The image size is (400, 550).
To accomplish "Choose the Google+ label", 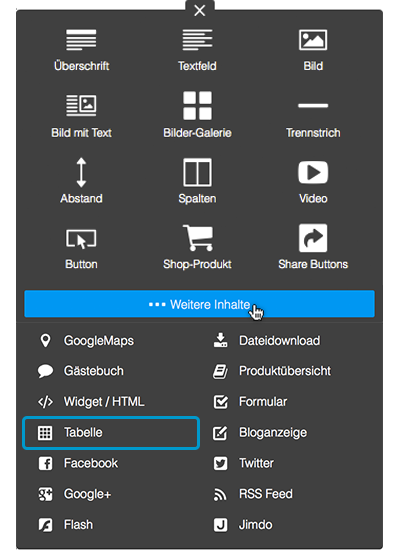I will 87,494.
